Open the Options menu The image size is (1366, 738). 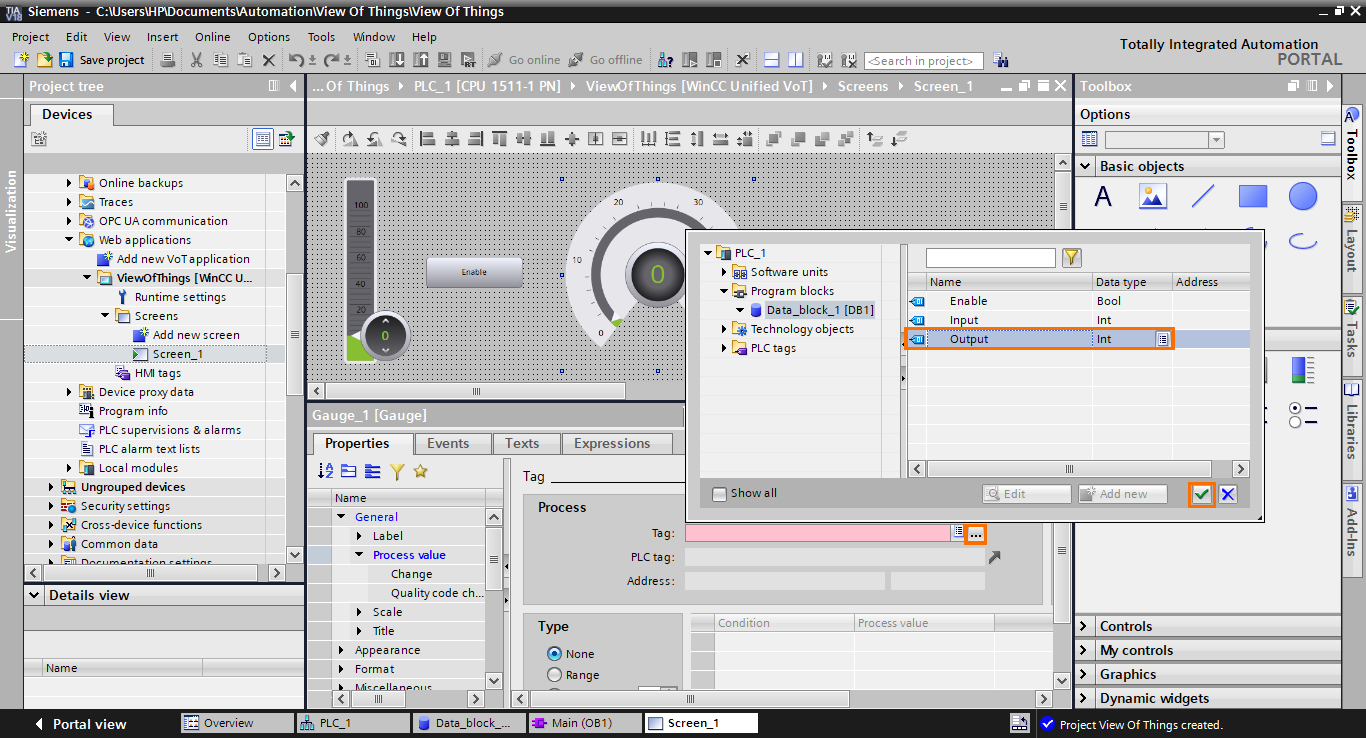[269, 37]
